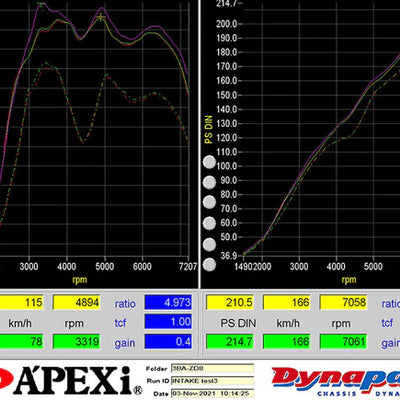Screen dimensions: 400x400
Task: Click the '36.9' y-axis minimum value
Action: point(229,256)
